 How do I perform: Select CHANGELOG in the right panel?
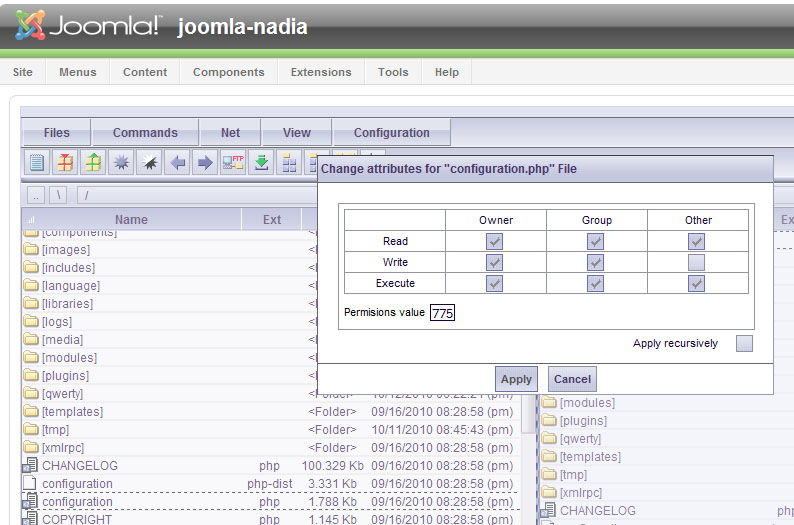tap(598, 510)
